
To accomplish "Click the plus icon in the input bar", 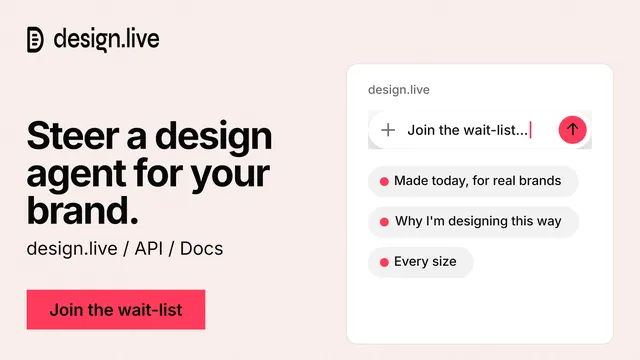I will 388,130.
